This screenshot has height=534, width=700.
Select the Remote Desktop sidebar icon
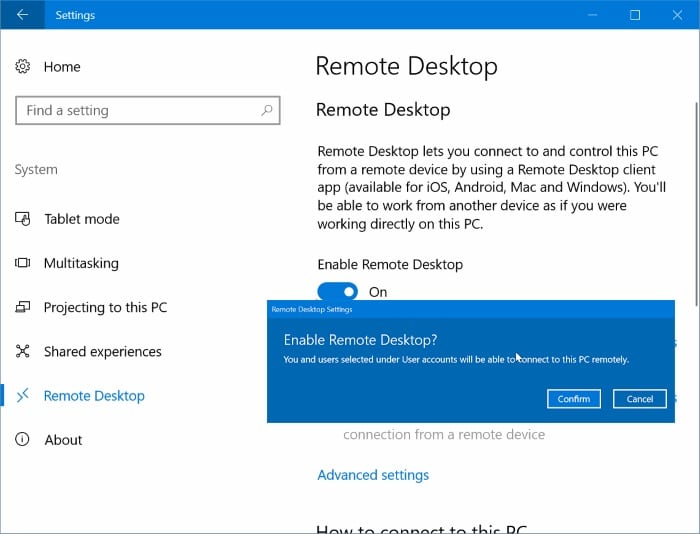coord(22,396)
